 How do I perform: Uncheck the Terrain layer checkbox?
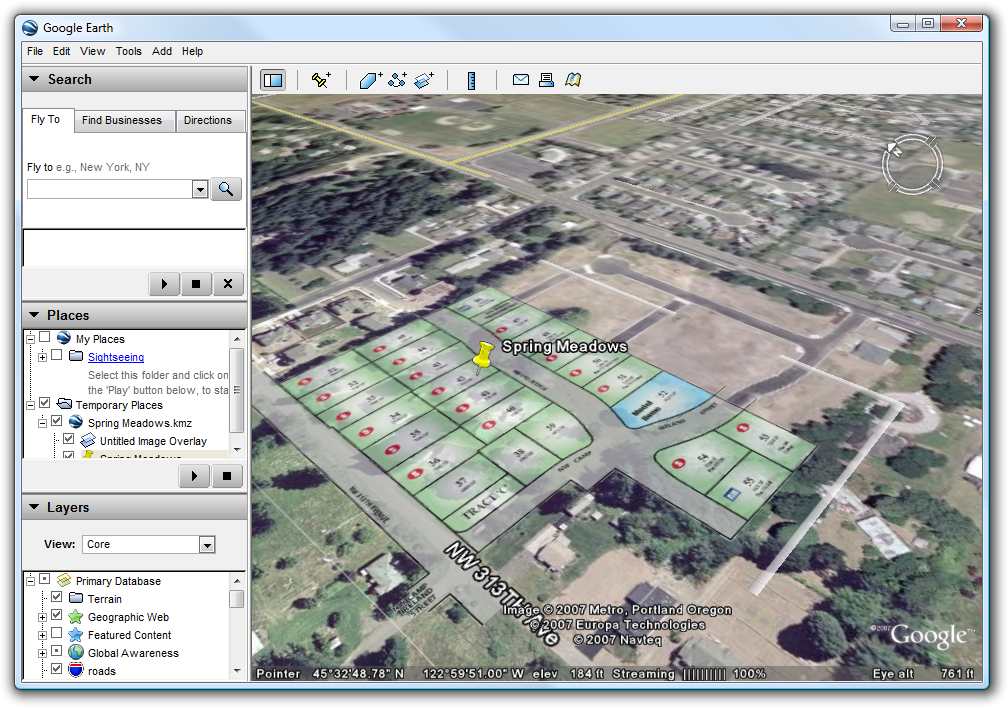point(57,597)
